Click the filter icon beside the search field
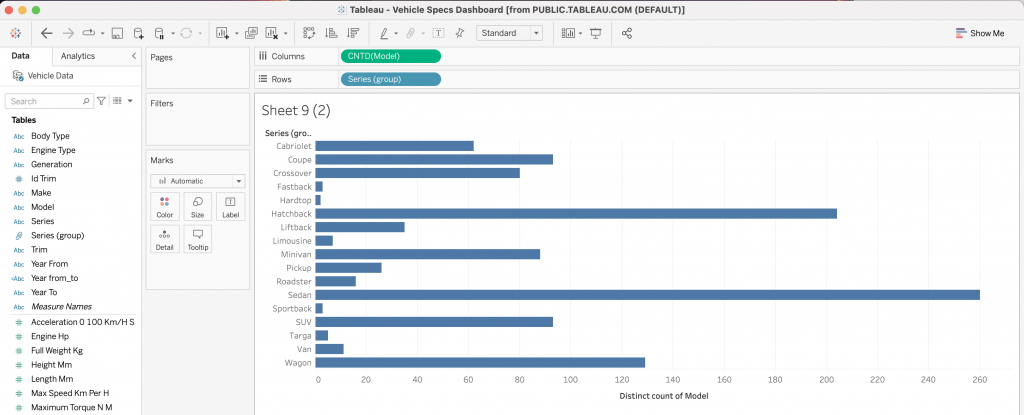This screenshot has width=1024, height=415. [x=101, y=101]
